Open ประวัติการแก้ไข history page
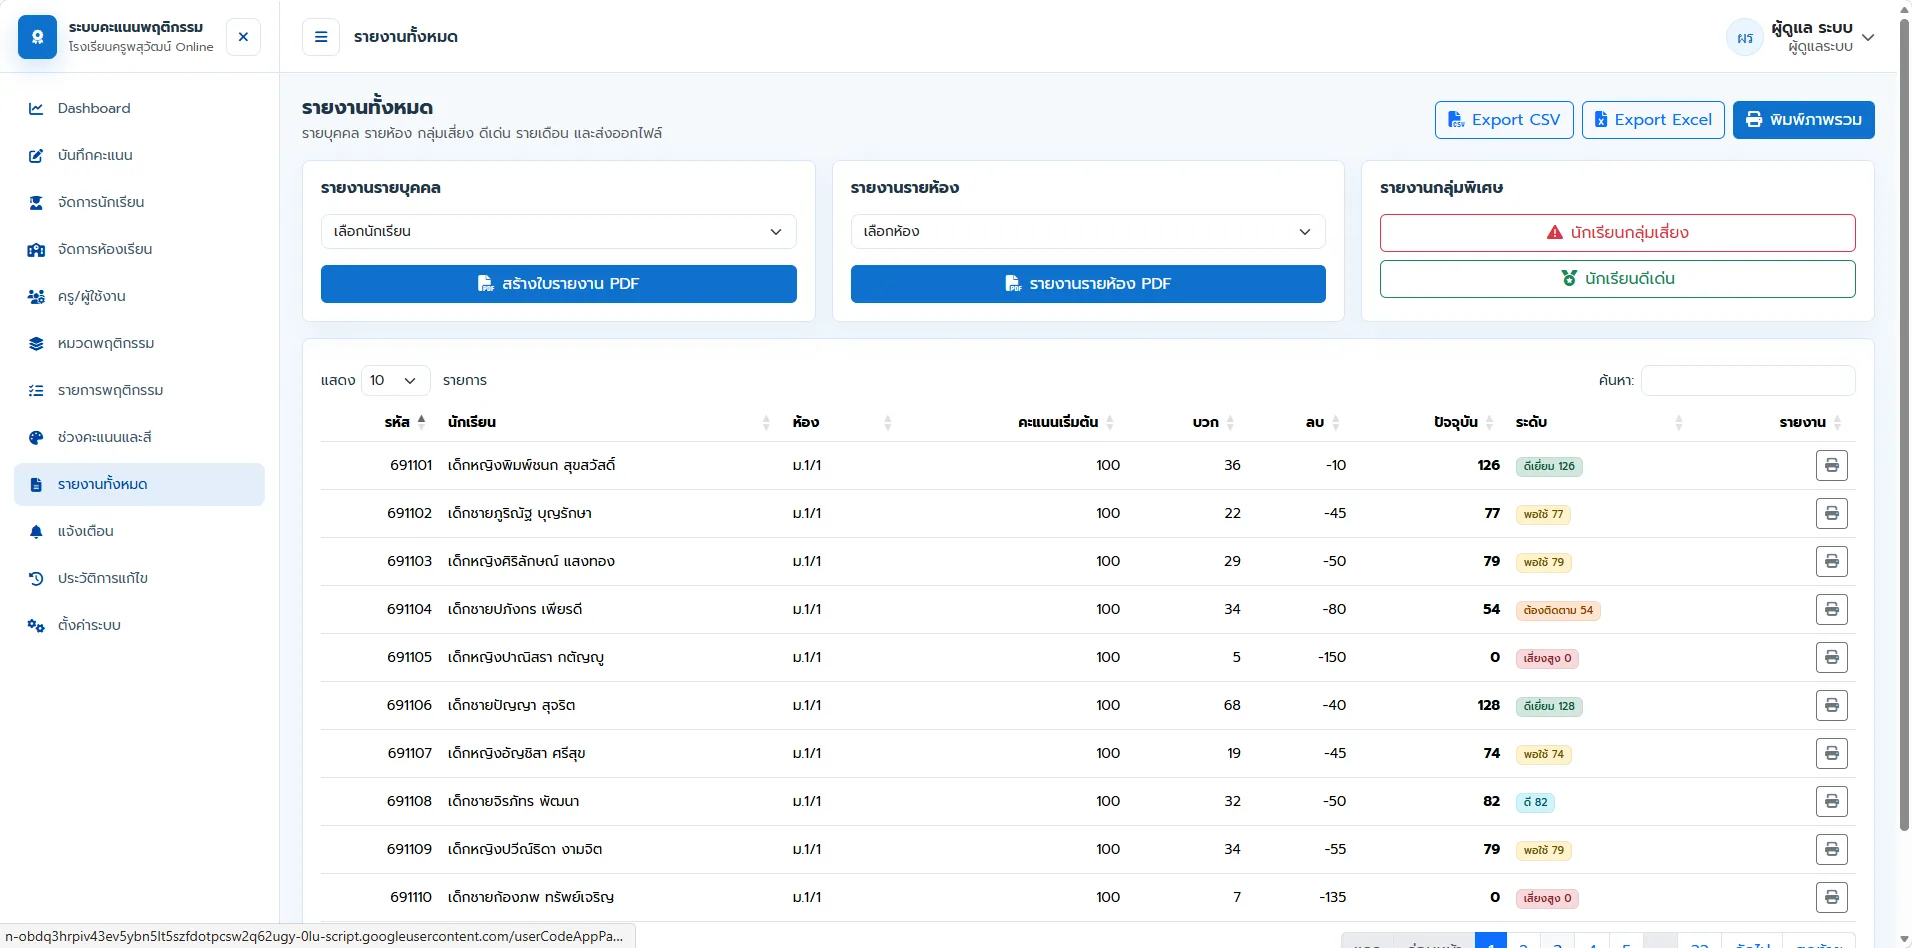This screenshot has width=1912, height=948. pyautogui.click(x=139, y=578)
